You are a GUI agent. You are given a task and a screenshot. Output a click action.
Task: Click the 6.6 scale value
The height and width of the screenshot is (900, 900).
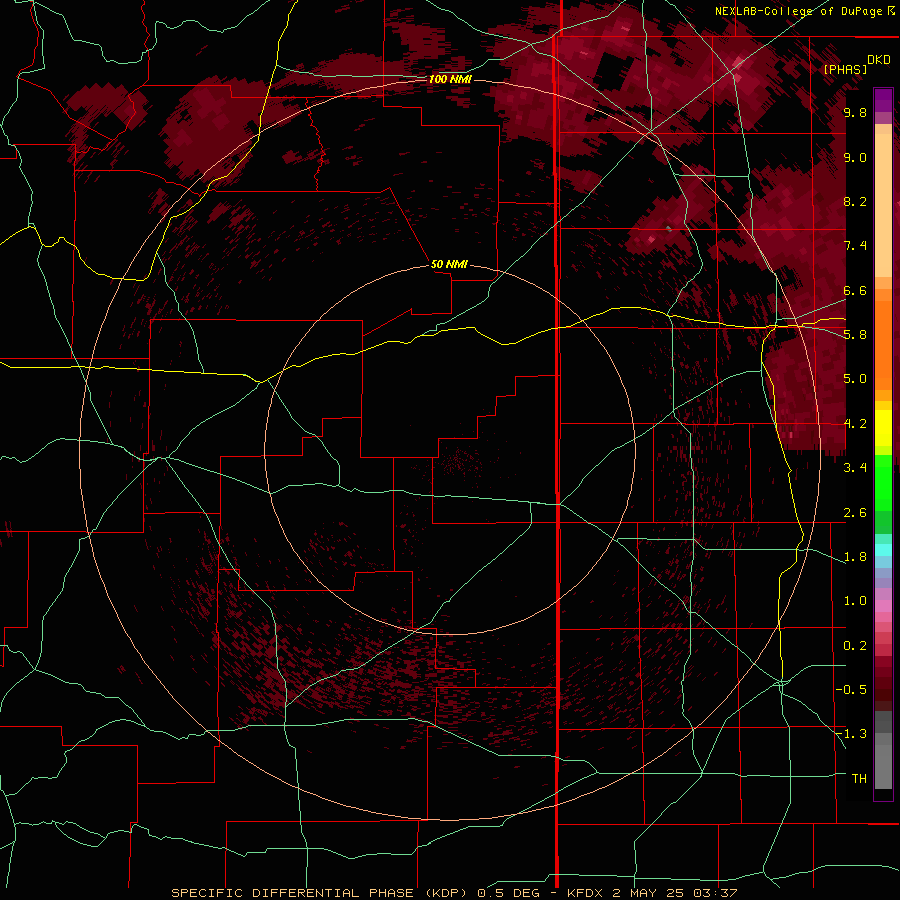coord(855,290)
